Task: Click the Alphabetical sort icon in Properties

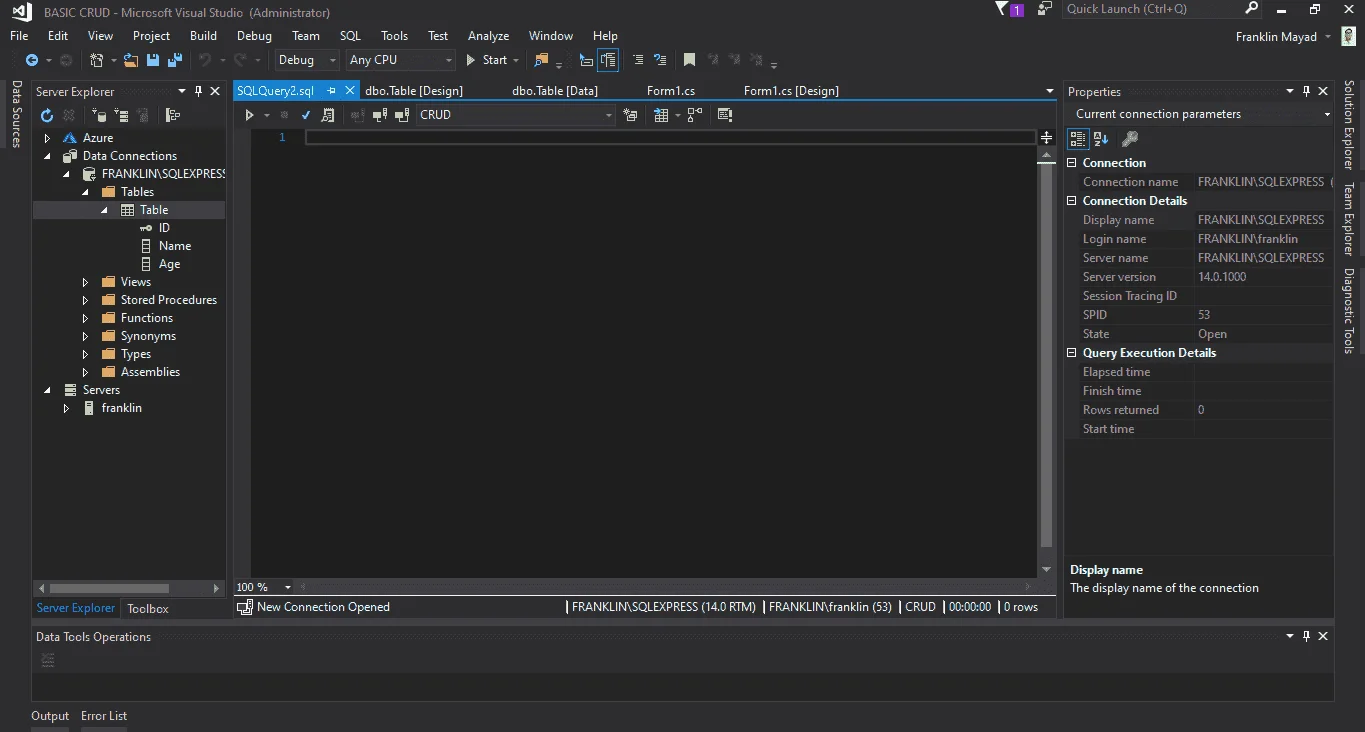Action: pos(1101,139)
